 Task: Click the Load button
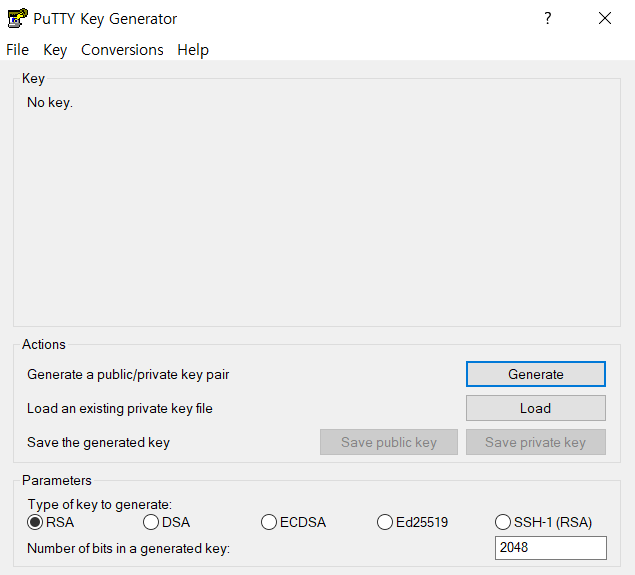(x=536, y=408)
